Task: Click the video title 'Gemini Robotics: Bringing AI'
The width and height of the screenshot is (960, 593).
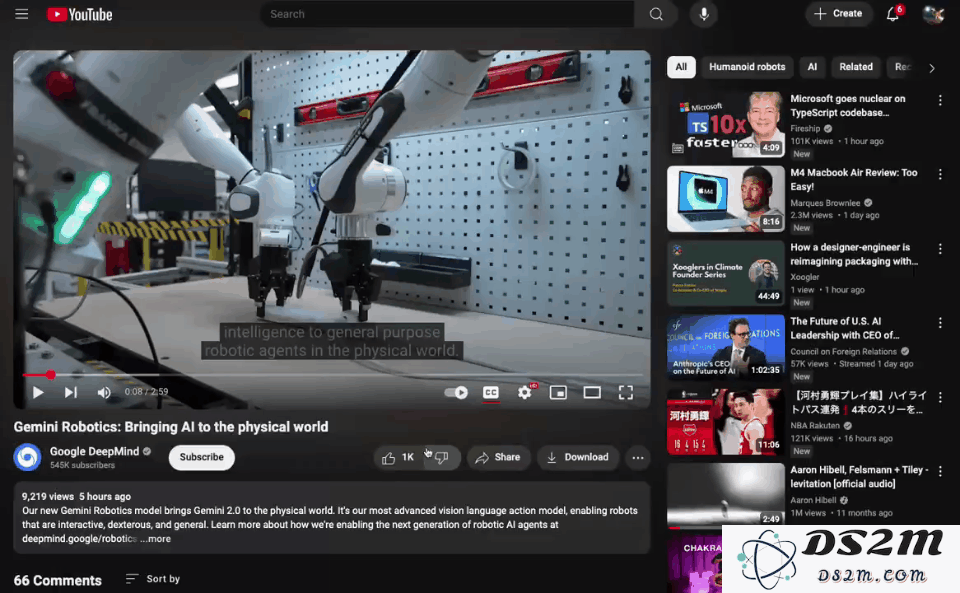Action: (x=171, y=427)
